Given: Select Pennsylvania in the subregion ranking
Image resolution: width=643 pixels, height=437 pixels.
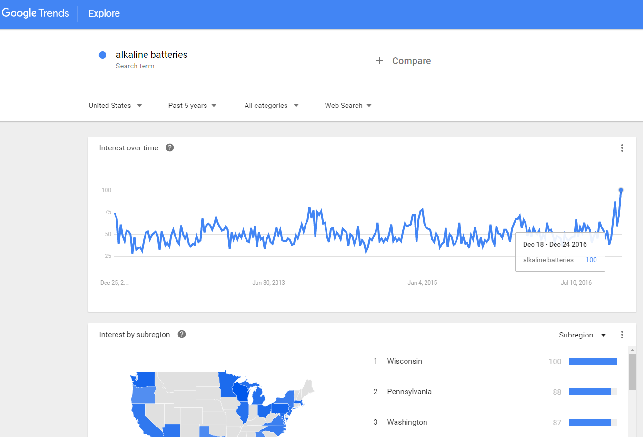Looking at the screenshot, I should (x=410, y=392).
